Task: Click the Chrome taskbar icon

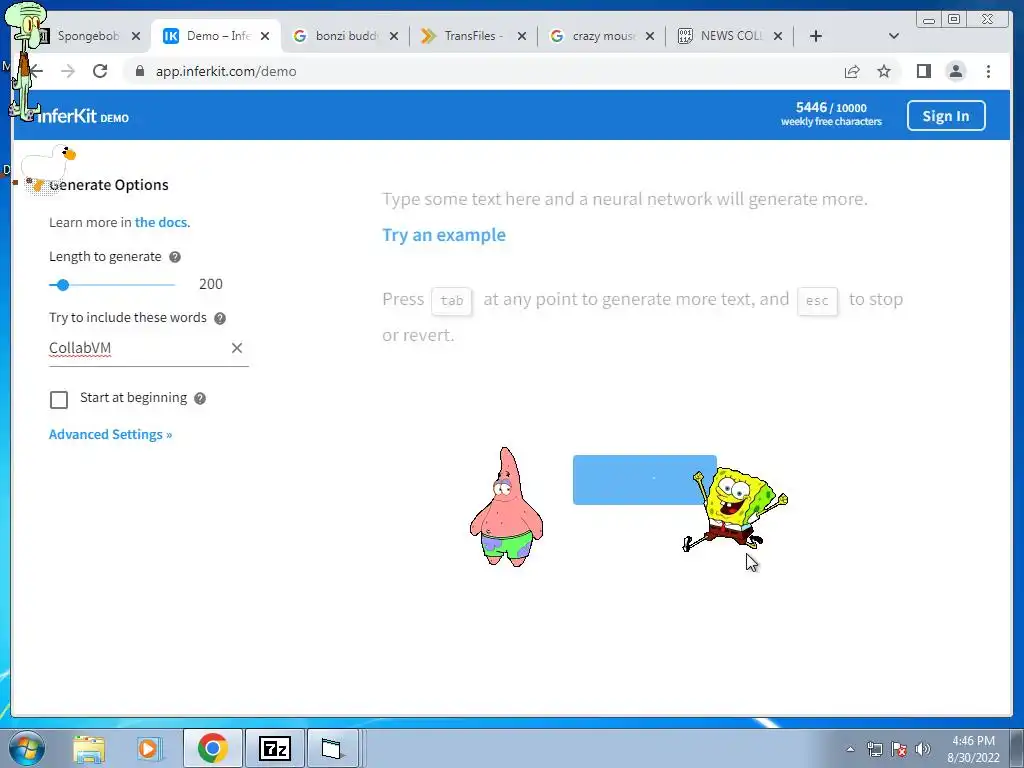Action: [x=212, y=748]
